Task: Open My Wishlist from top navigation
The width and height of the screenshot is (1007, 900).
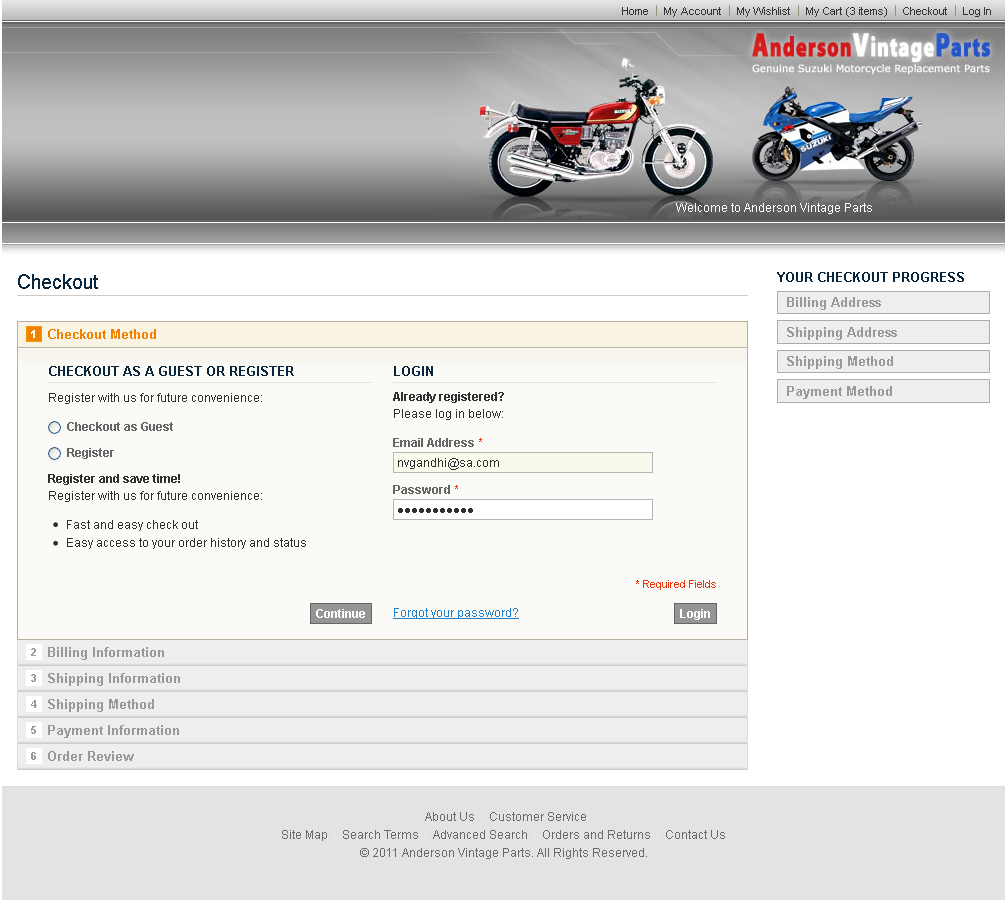Action: pos(763,11)
